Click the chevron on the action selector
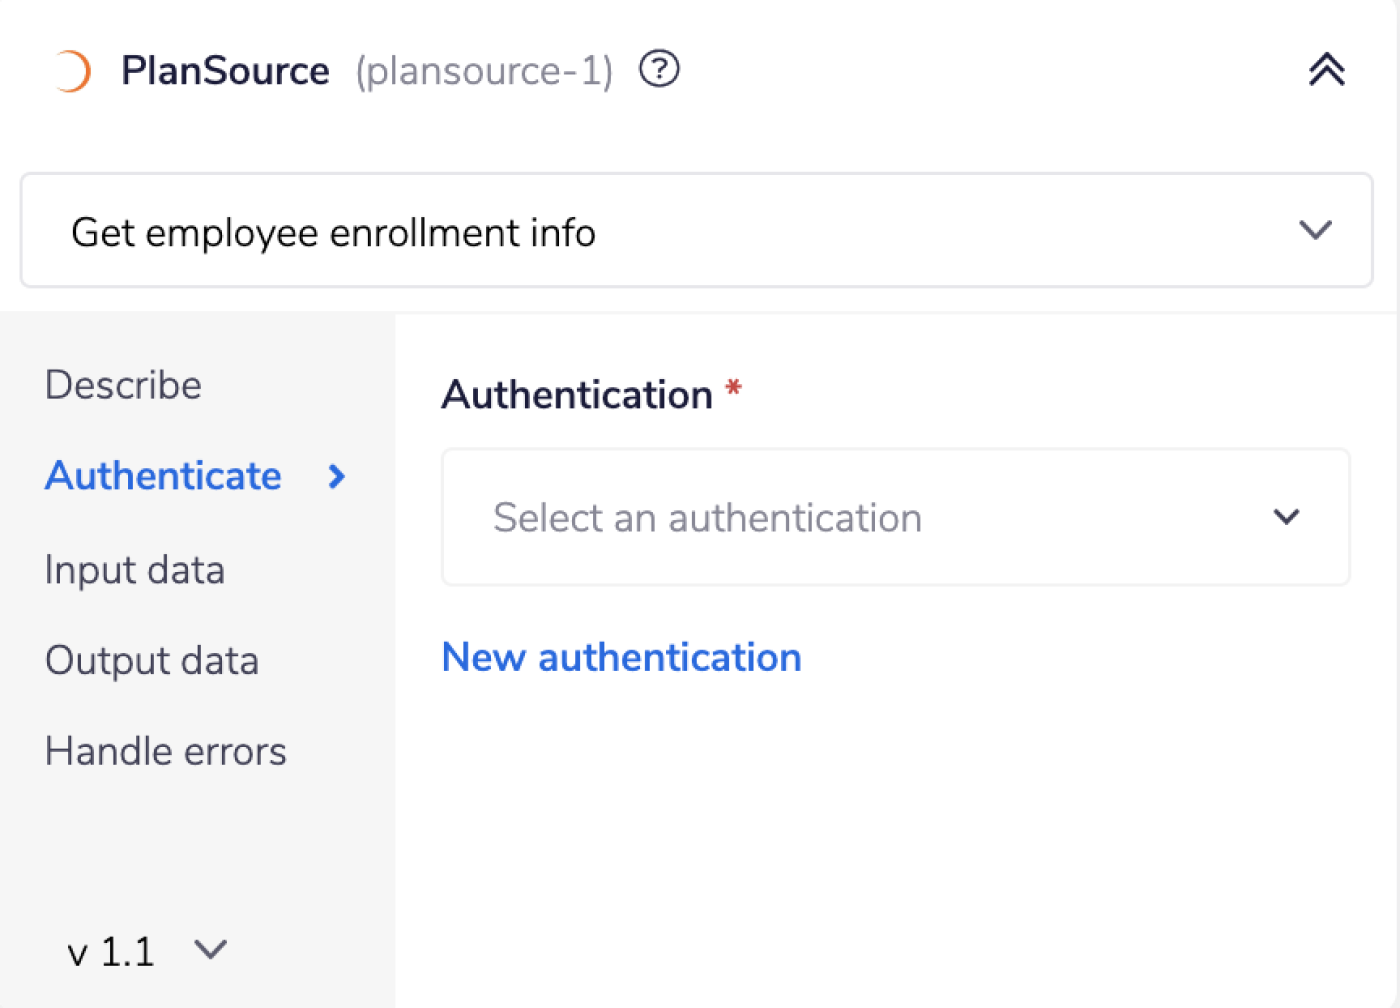 point(1315,230)
